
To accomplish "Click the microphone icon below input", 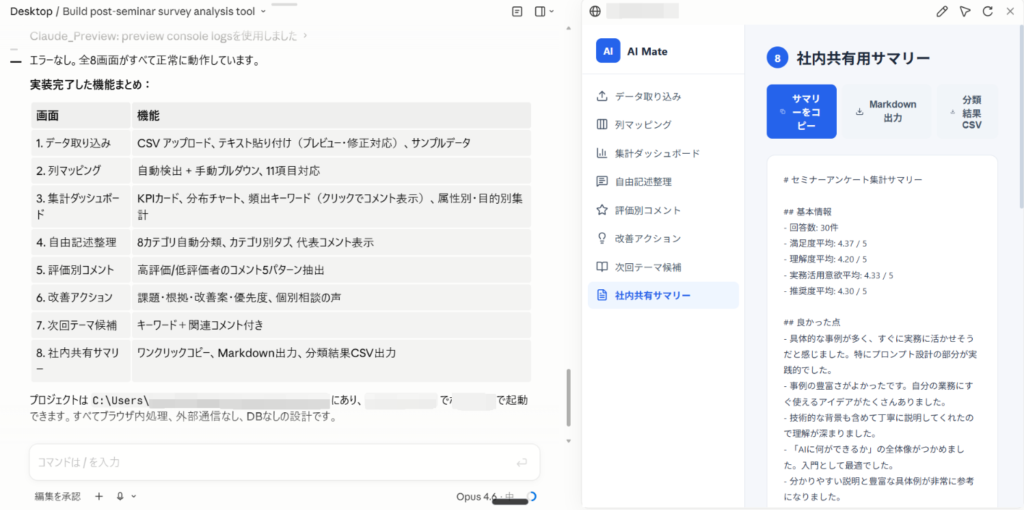I will (120, 496).
